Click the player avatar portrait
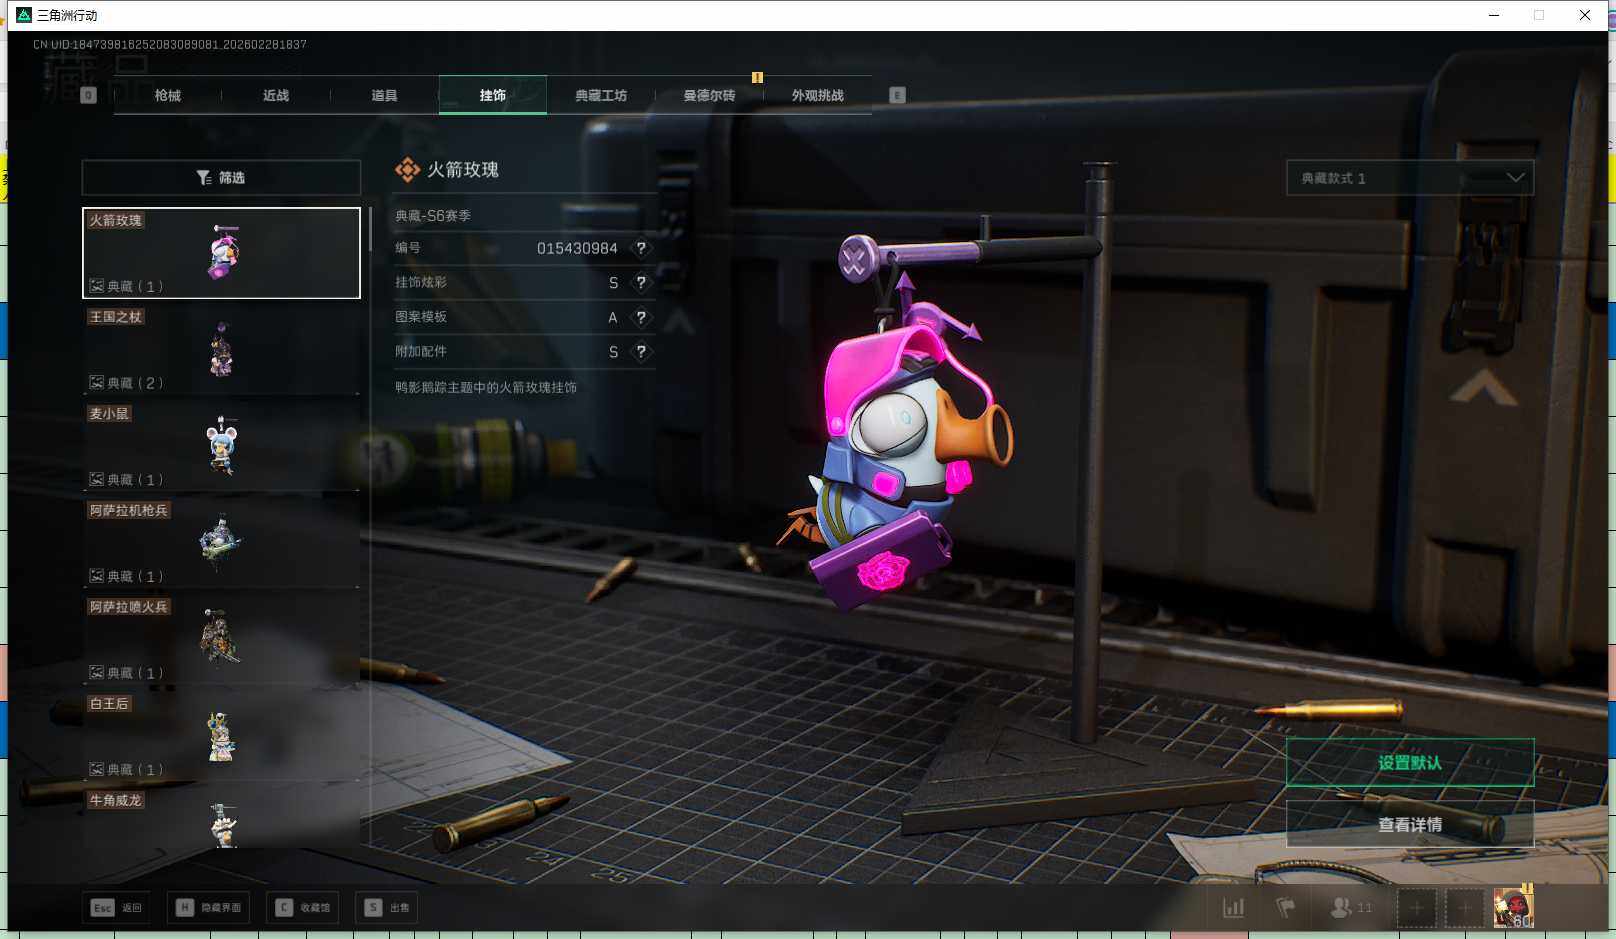Viewport: 1616px width, 939px height. [1512, 908]
